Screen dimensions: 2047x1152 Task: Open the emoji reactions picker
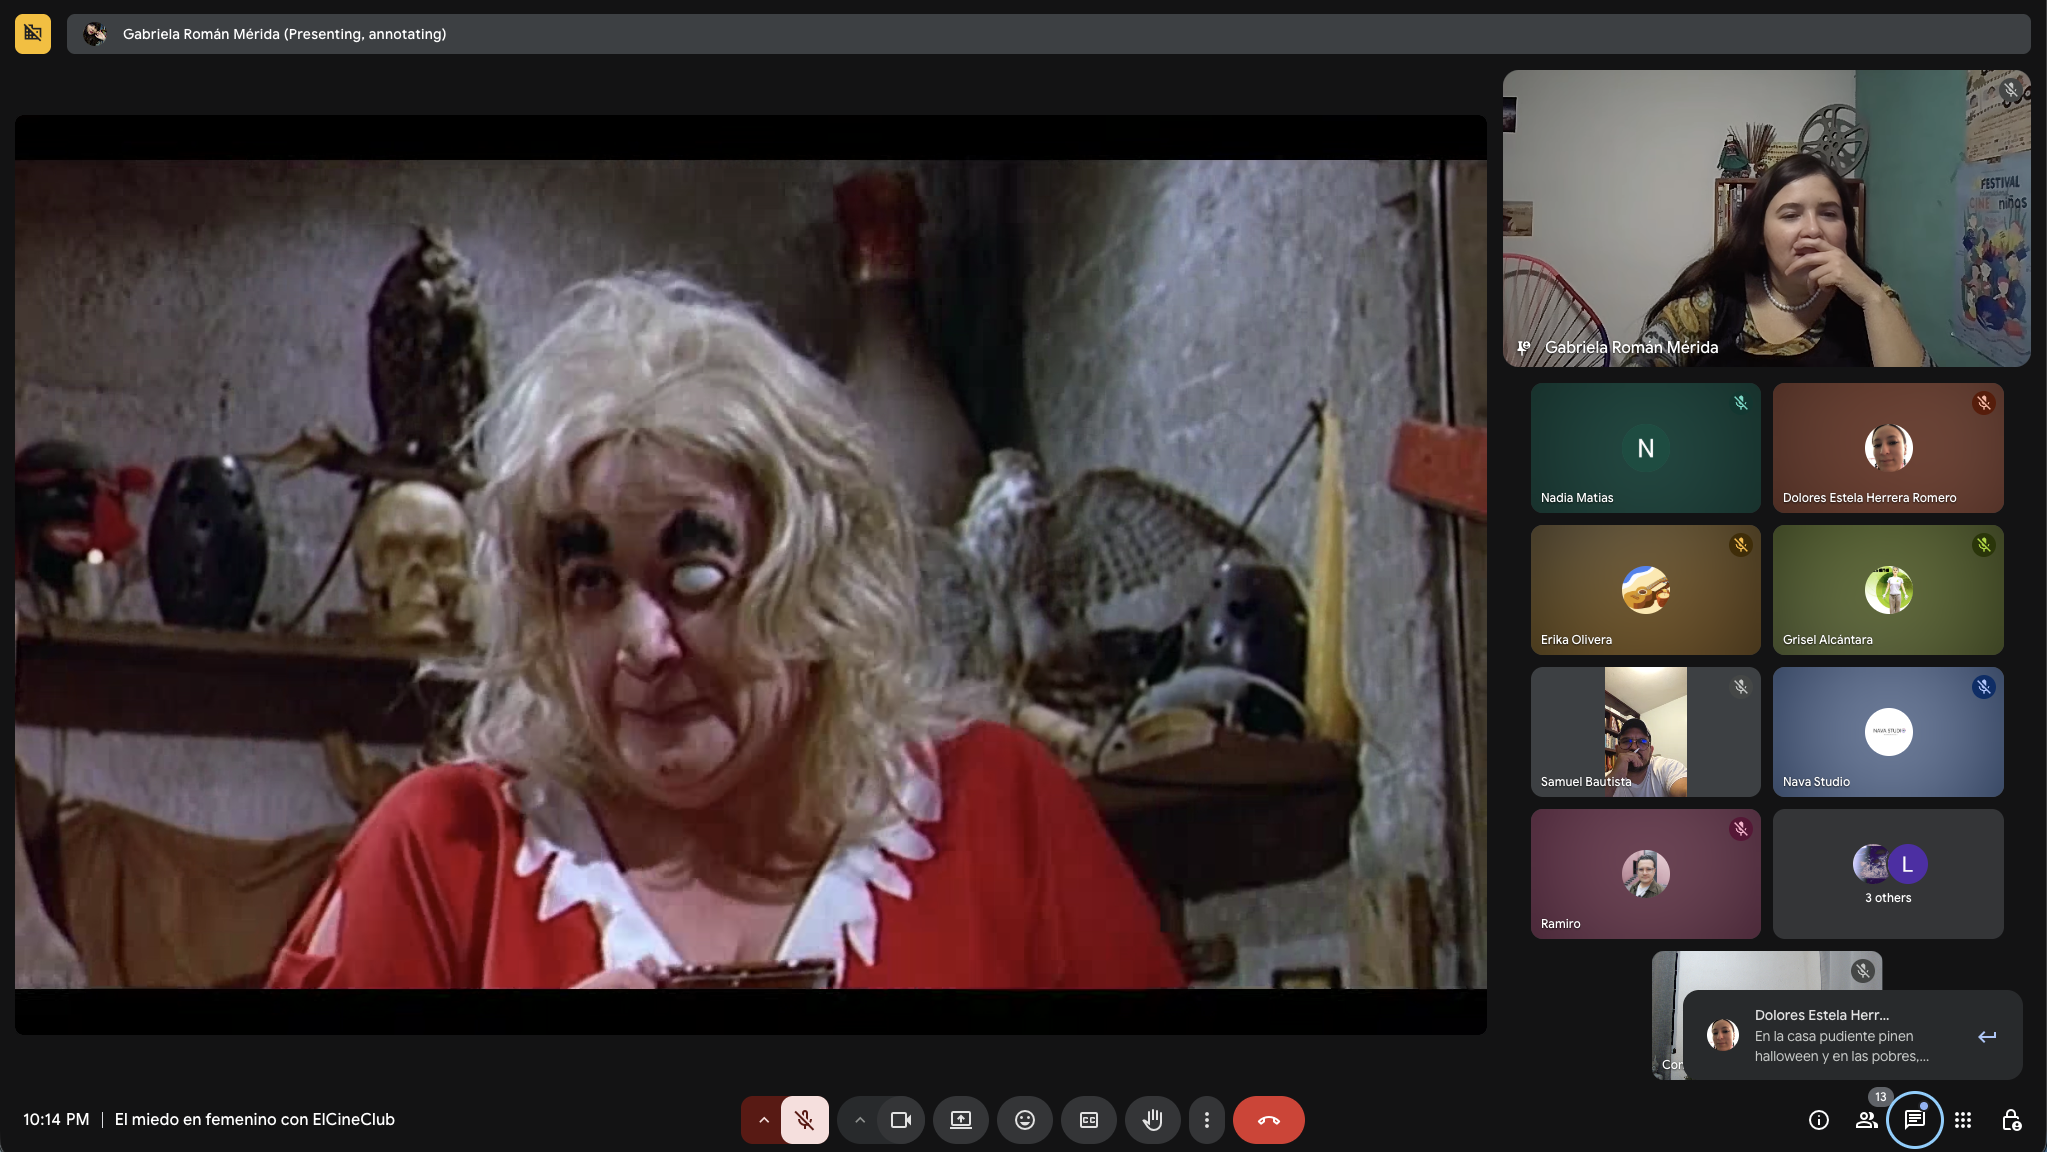pyautogui.click(x=1024, y=1120)
